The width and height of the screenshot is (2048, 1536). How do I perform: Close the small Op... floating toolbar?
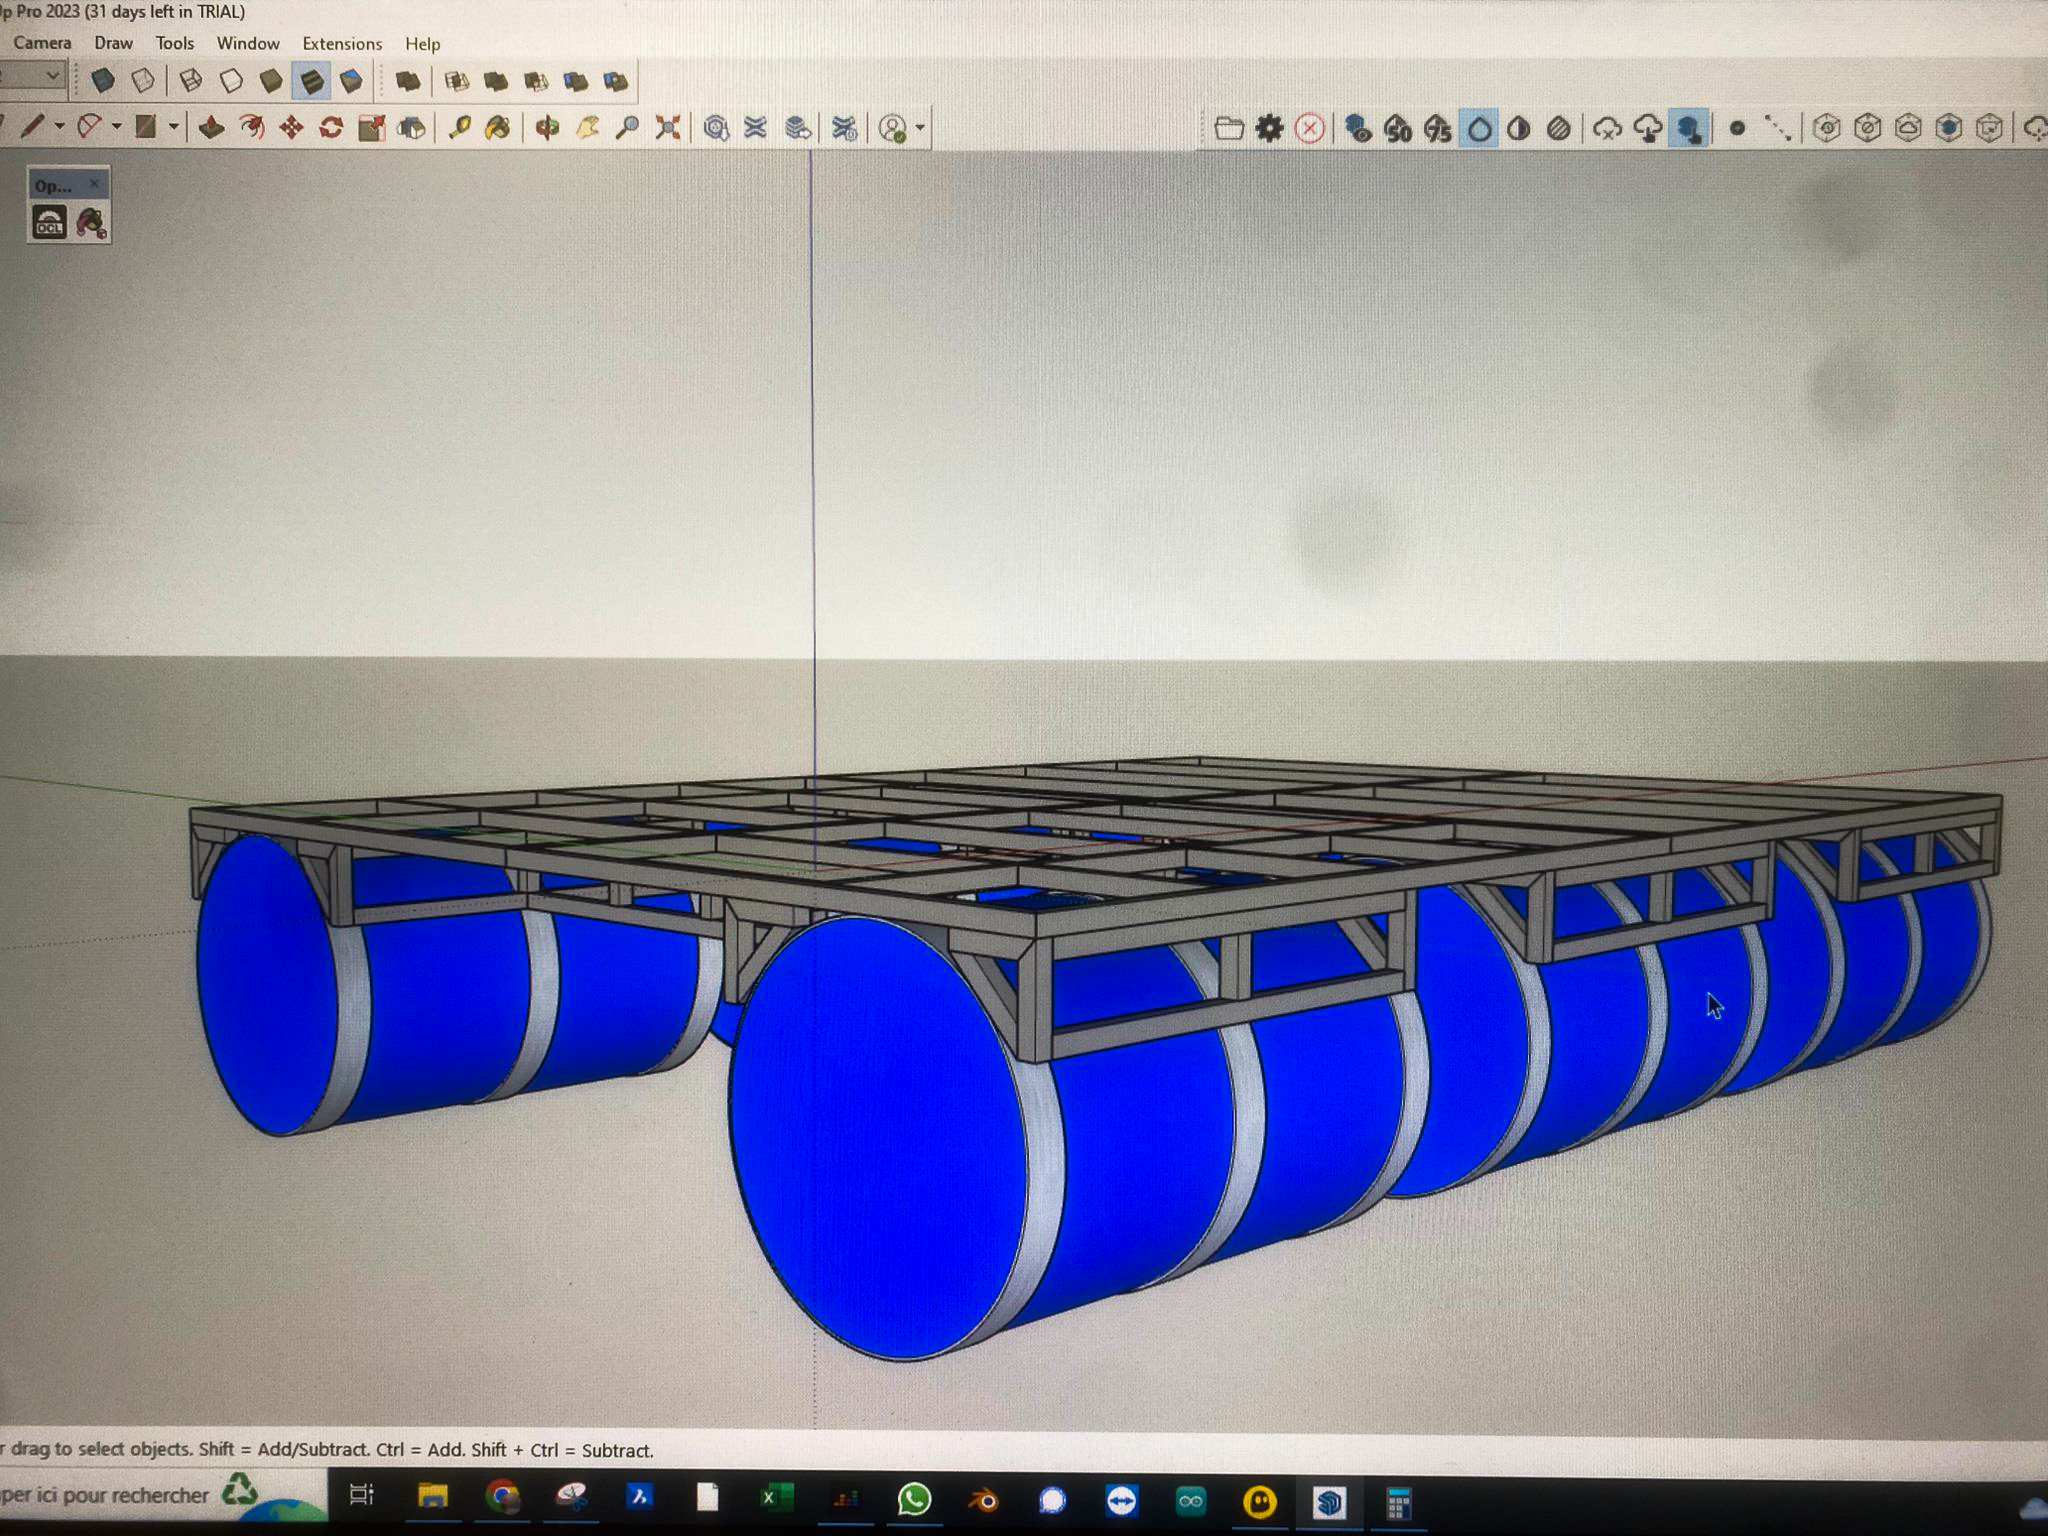94,183
